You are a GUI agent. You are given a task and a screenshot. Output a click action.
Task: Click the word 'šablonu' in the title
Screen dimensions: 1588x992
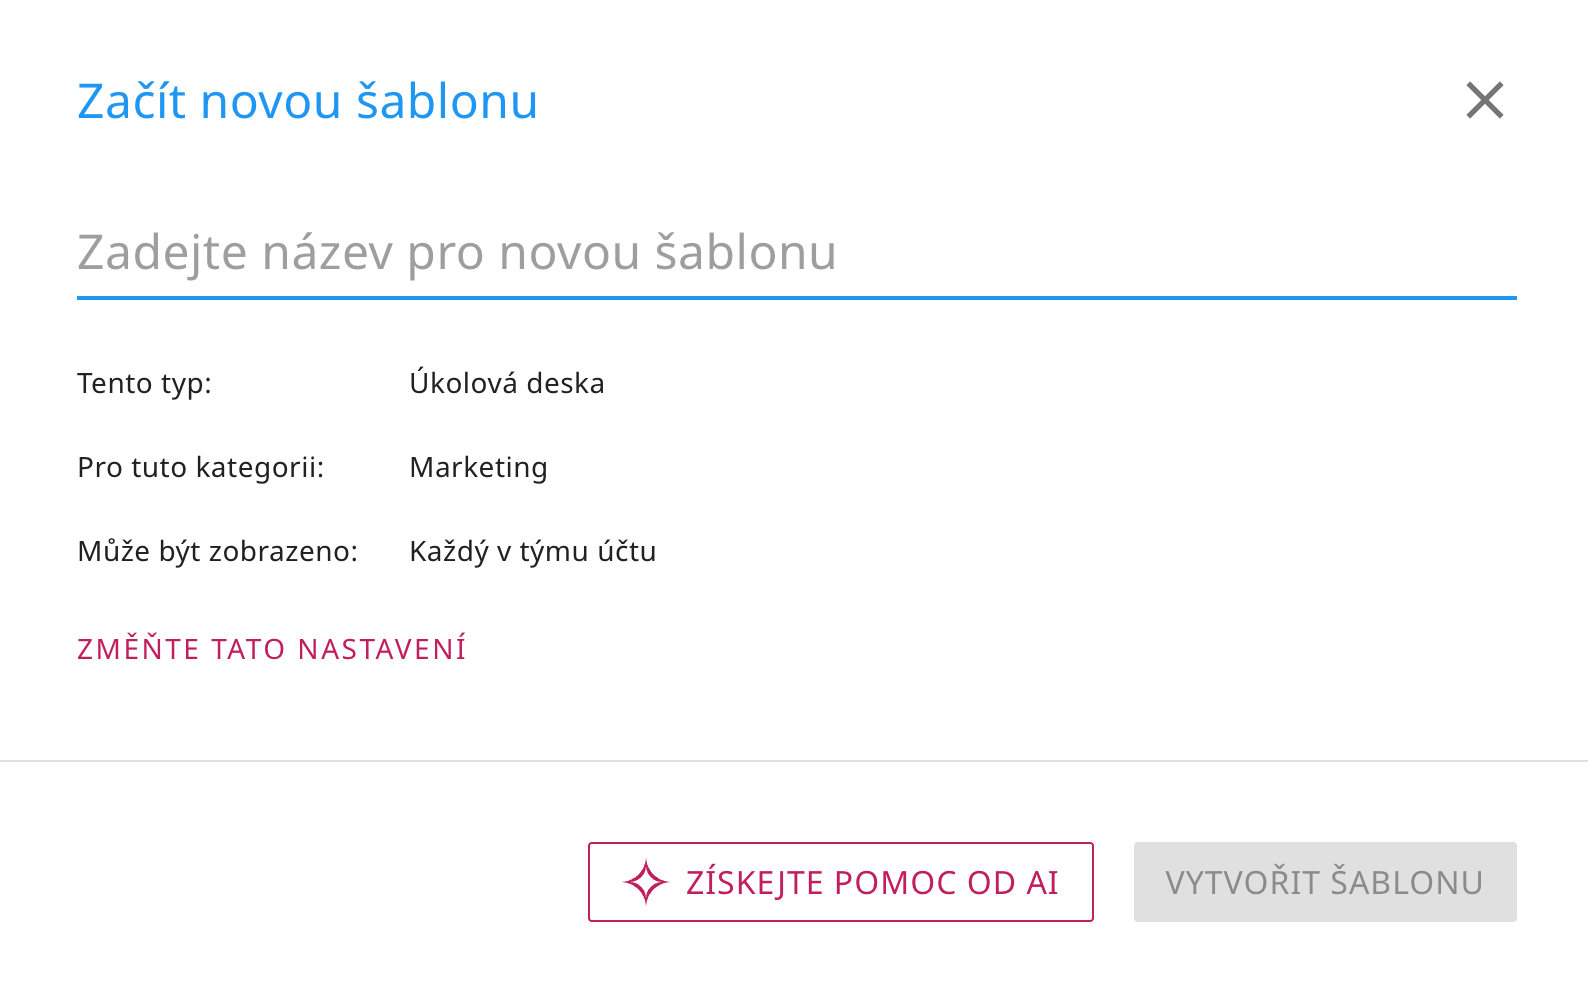pyautogui.click(x=447, y=101)
